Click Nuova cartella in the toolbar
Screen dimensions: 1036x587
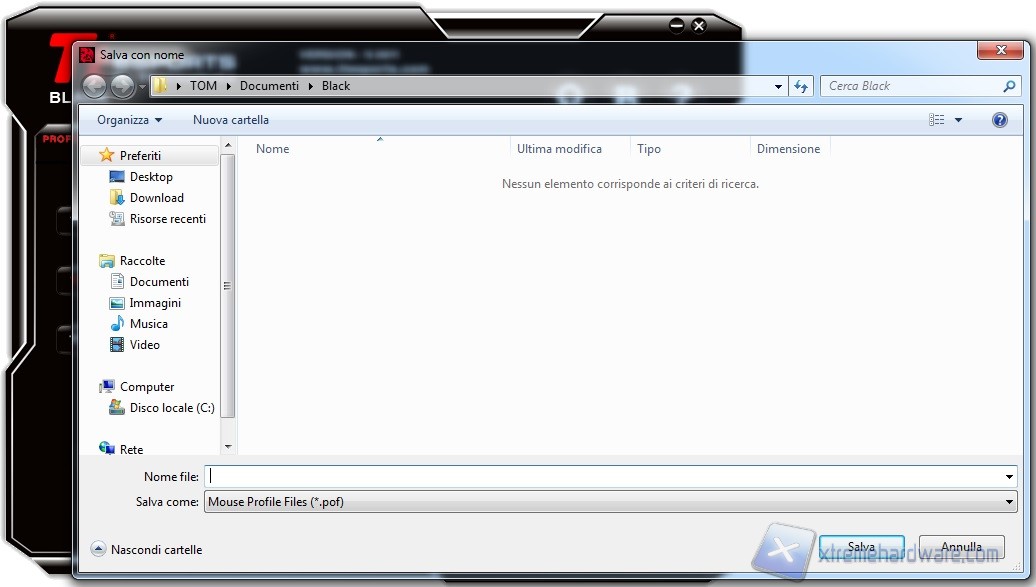click(x=230, y=120)
